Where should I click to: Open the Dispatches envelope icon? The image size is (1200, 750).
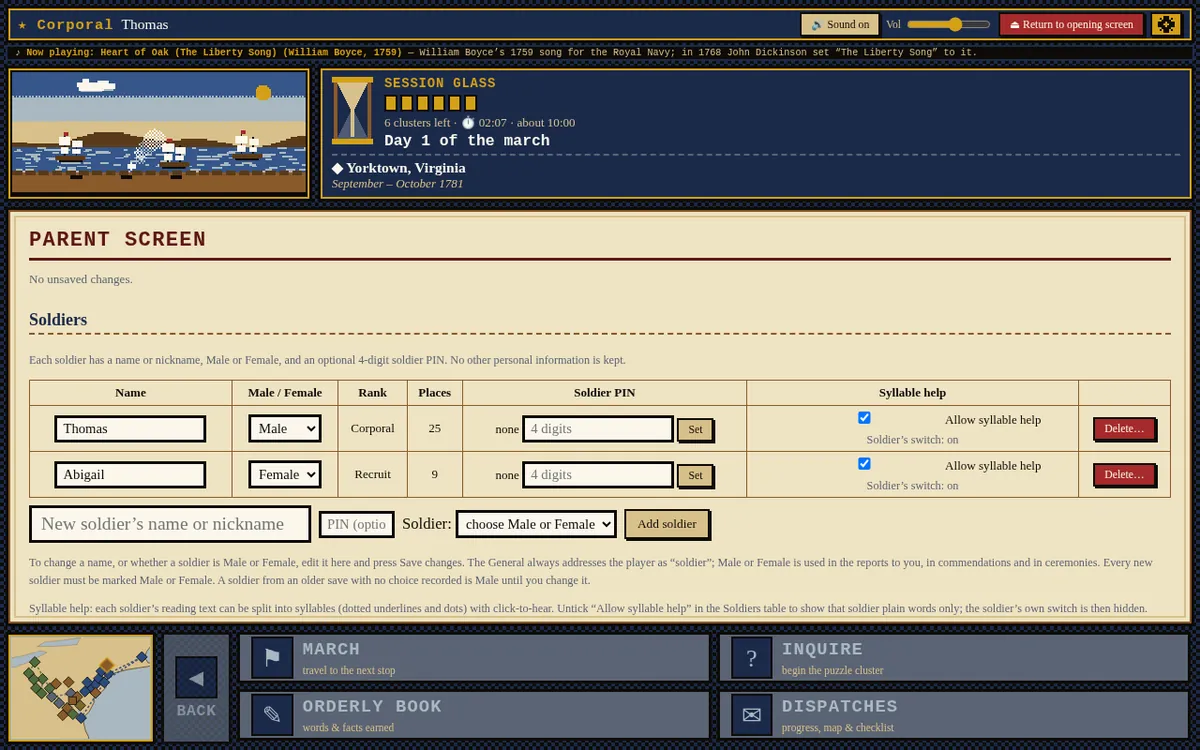(x=752, y=715)
